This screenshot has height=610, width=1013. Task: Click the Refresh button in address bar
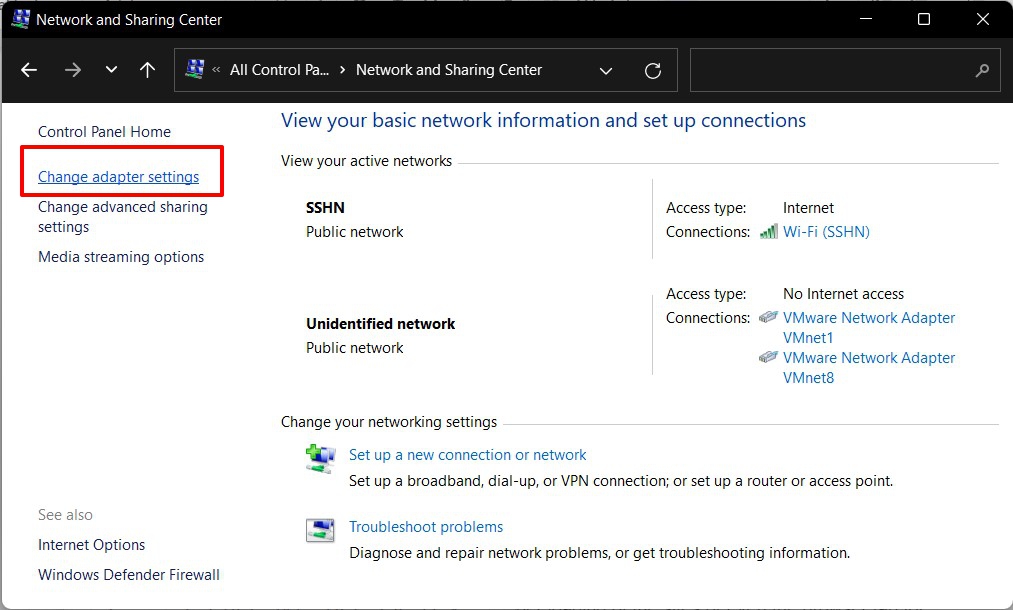653,71
